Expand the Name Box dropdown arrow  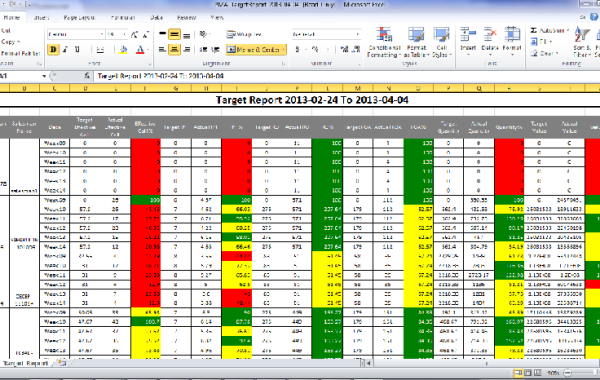[44, 76]
